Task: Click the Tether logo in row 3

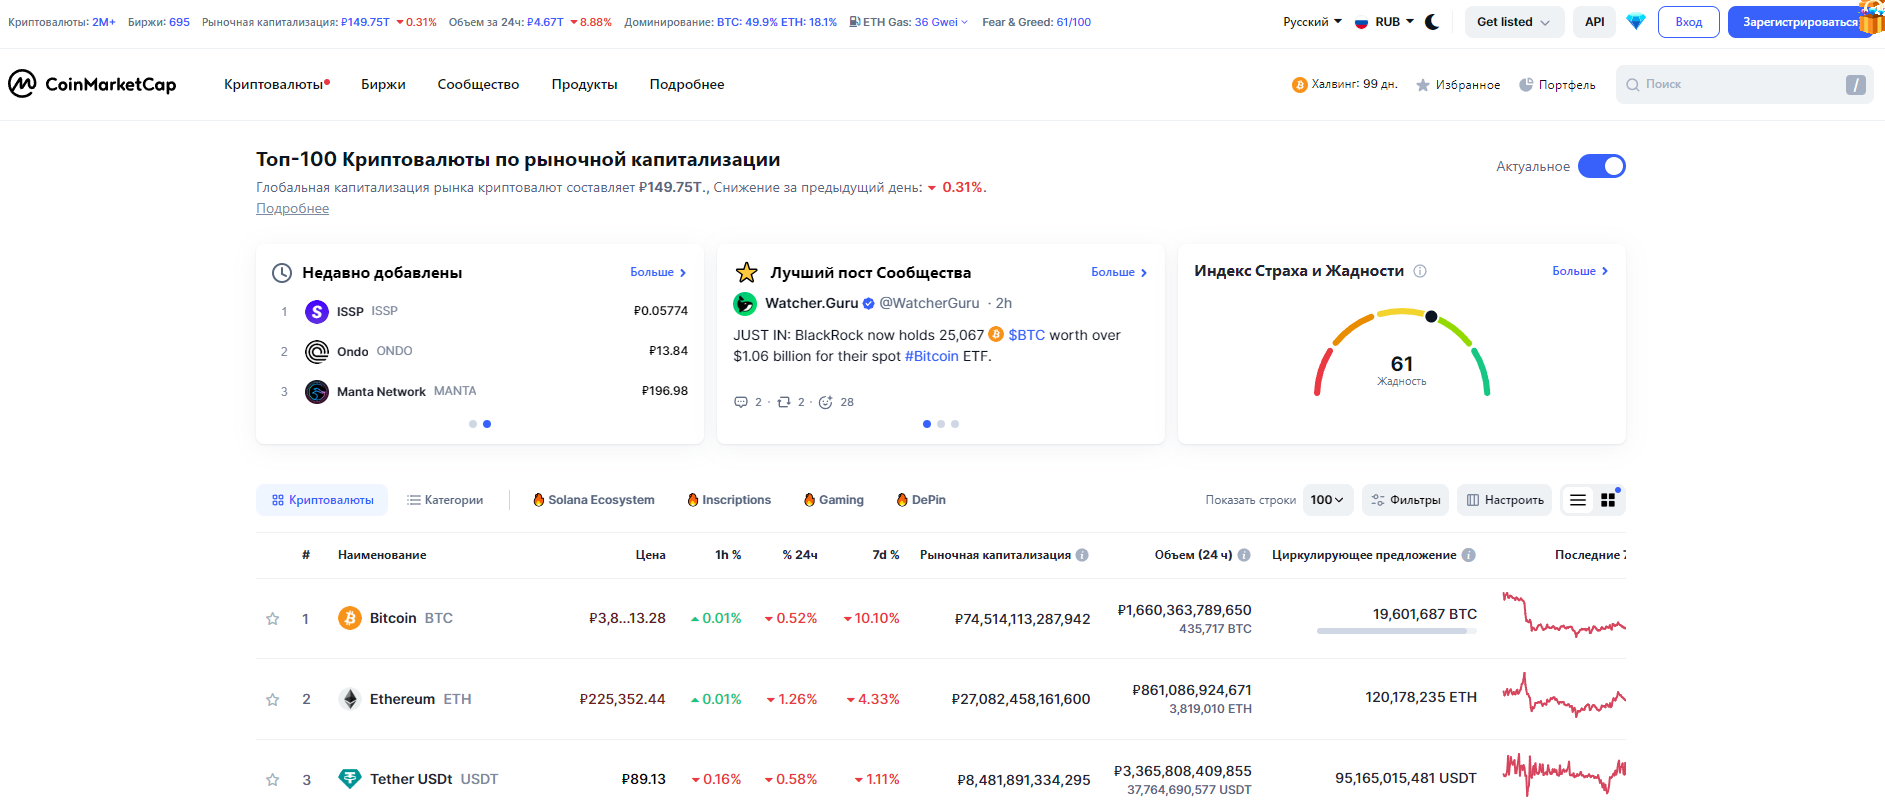Action: (350, 778)
